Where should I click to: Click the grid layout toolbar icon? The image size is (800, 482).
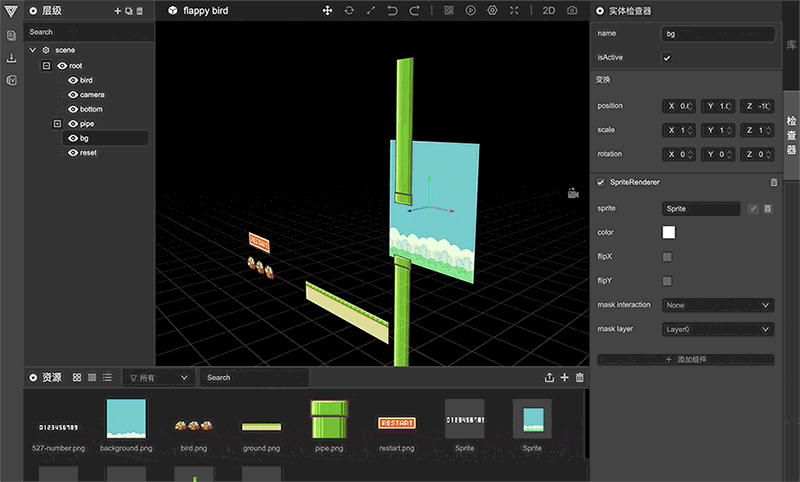point(449,11)
